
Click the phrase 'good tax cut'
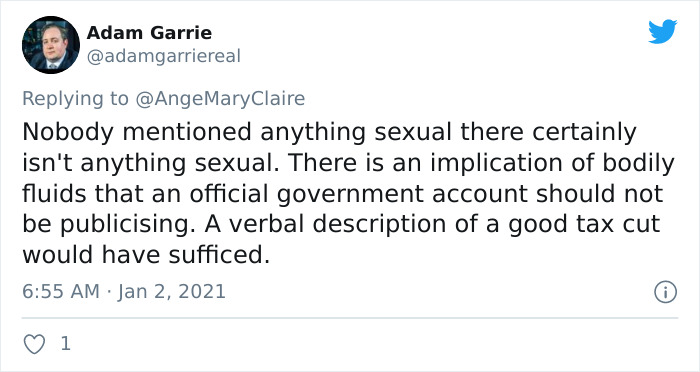coord(584,225)
